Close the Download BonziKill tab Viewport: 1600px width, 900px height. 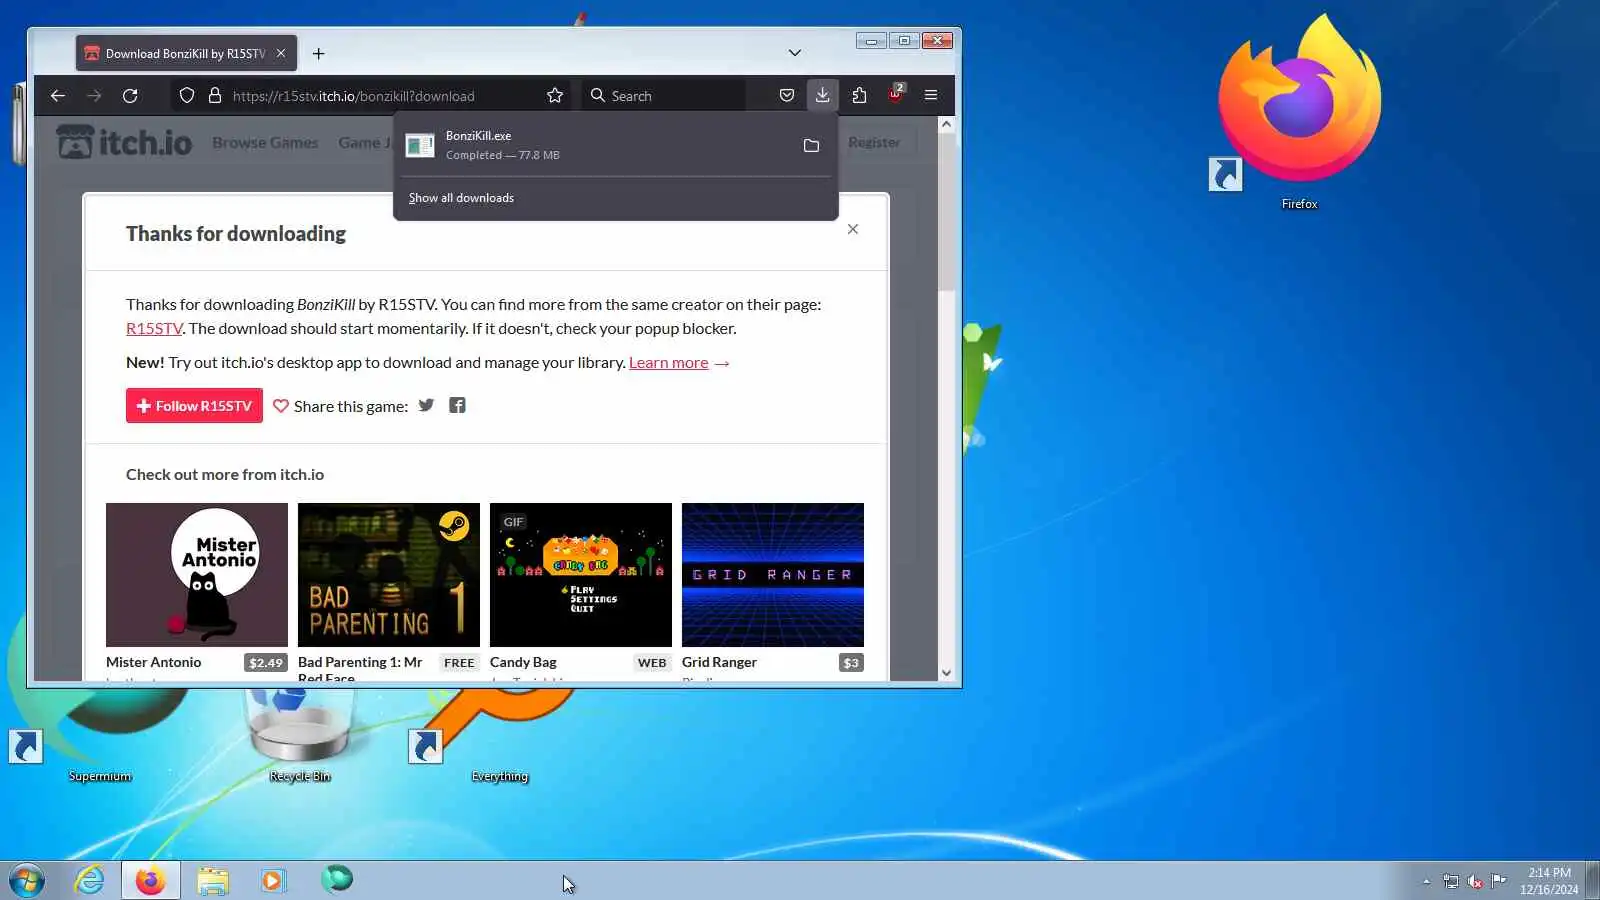coord(281,54)
